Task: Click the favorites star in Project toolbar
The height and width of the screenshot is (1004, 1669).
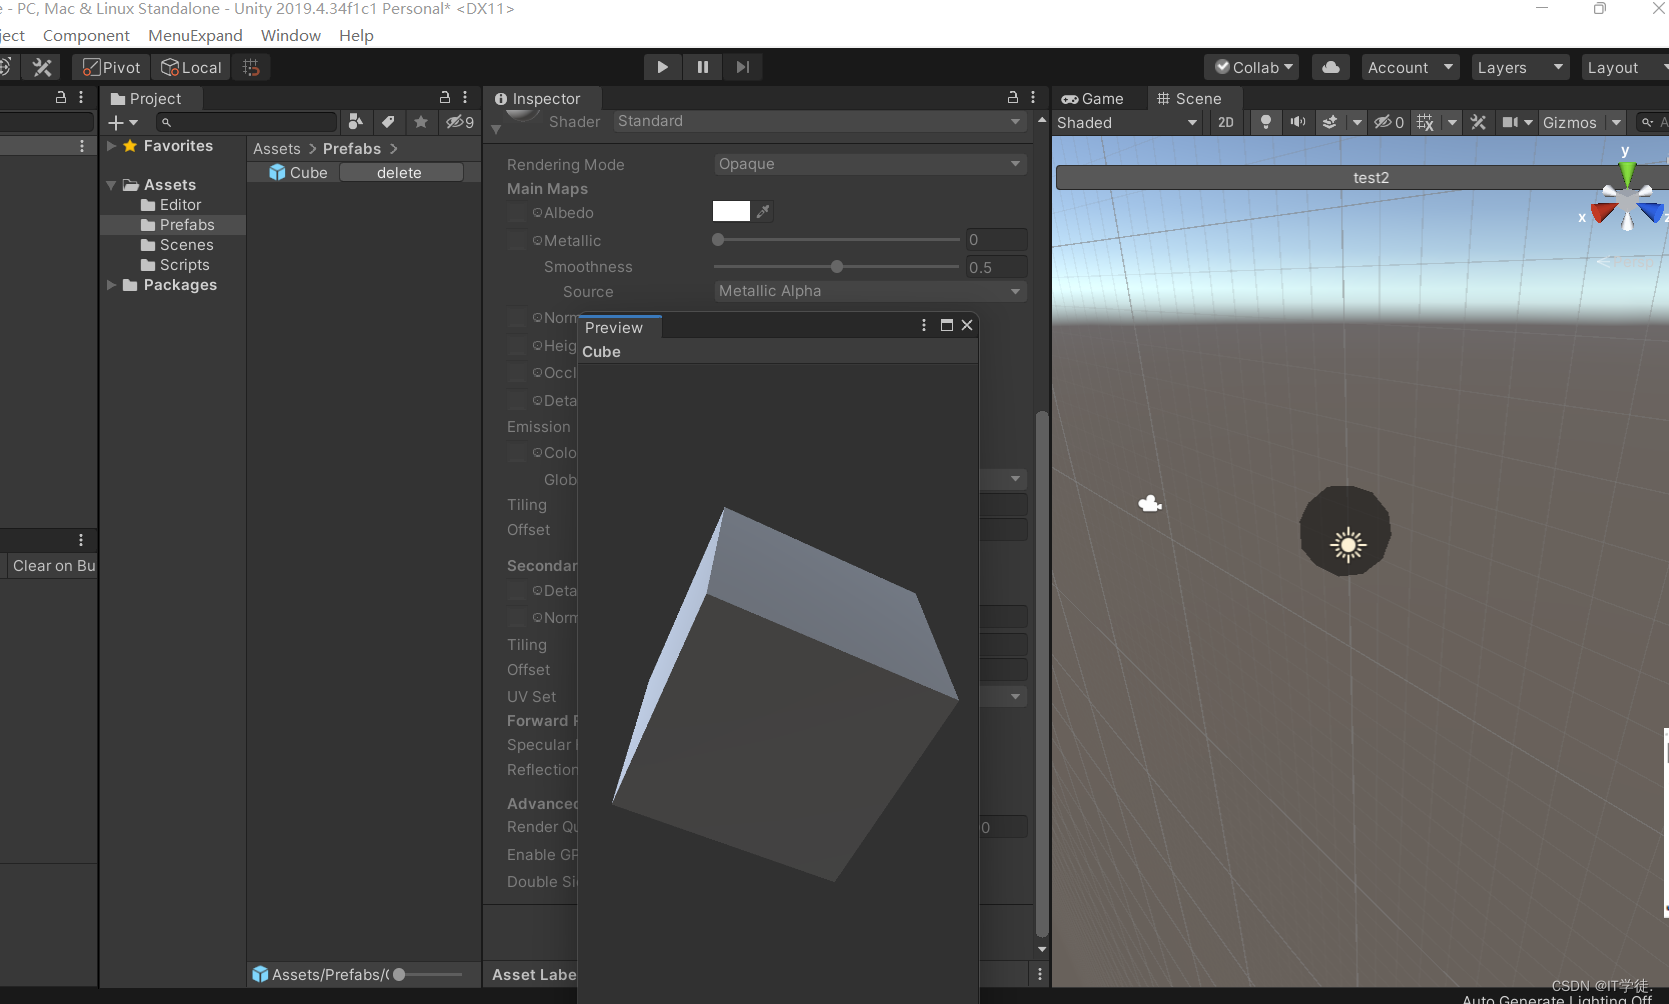Action: pyautogui.click(x=421, y=122)
